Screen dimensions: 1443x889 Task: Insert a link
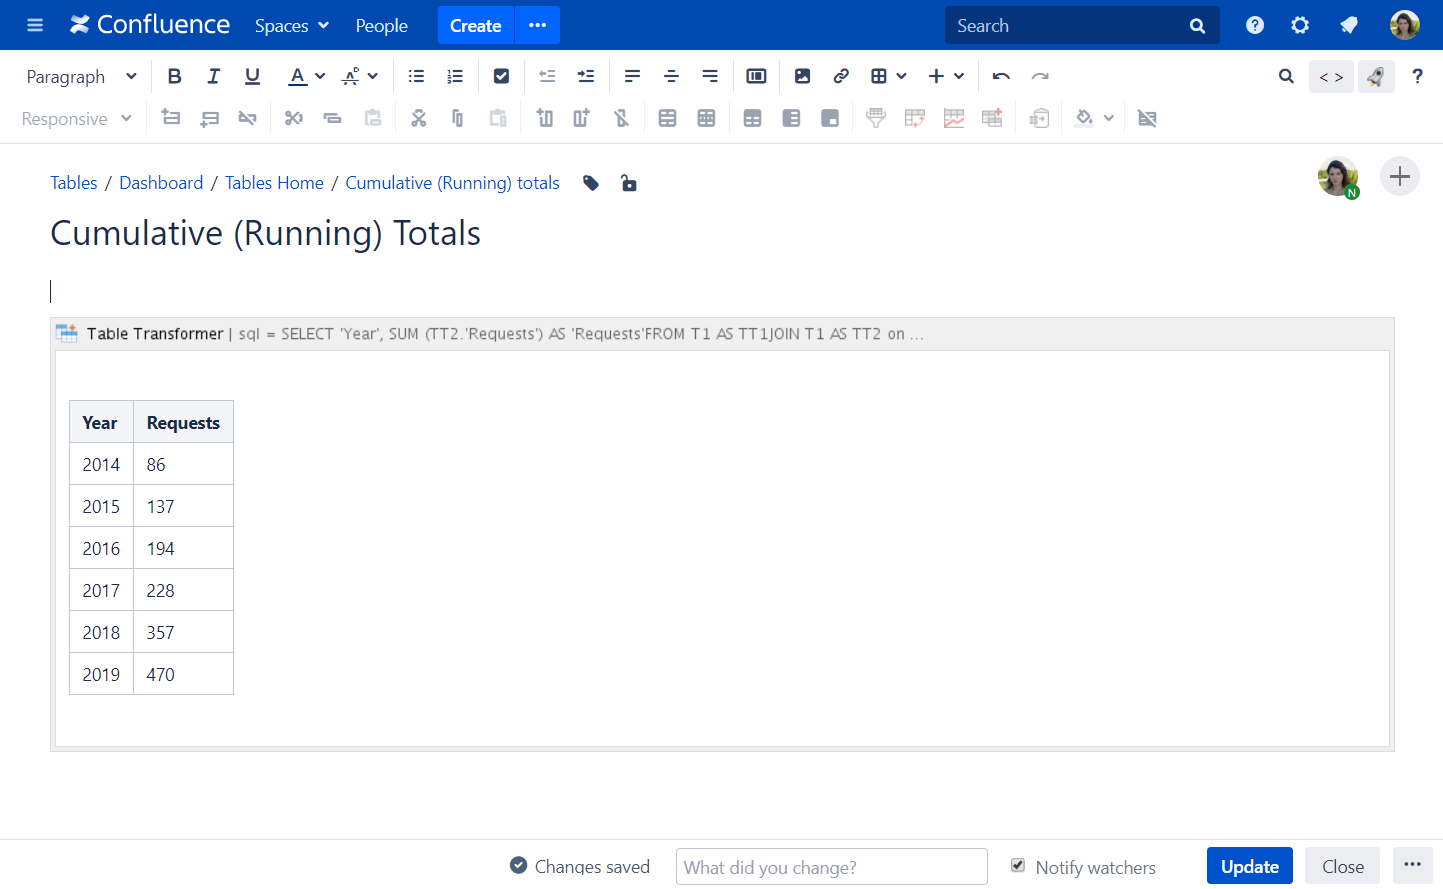click(840, 76)
